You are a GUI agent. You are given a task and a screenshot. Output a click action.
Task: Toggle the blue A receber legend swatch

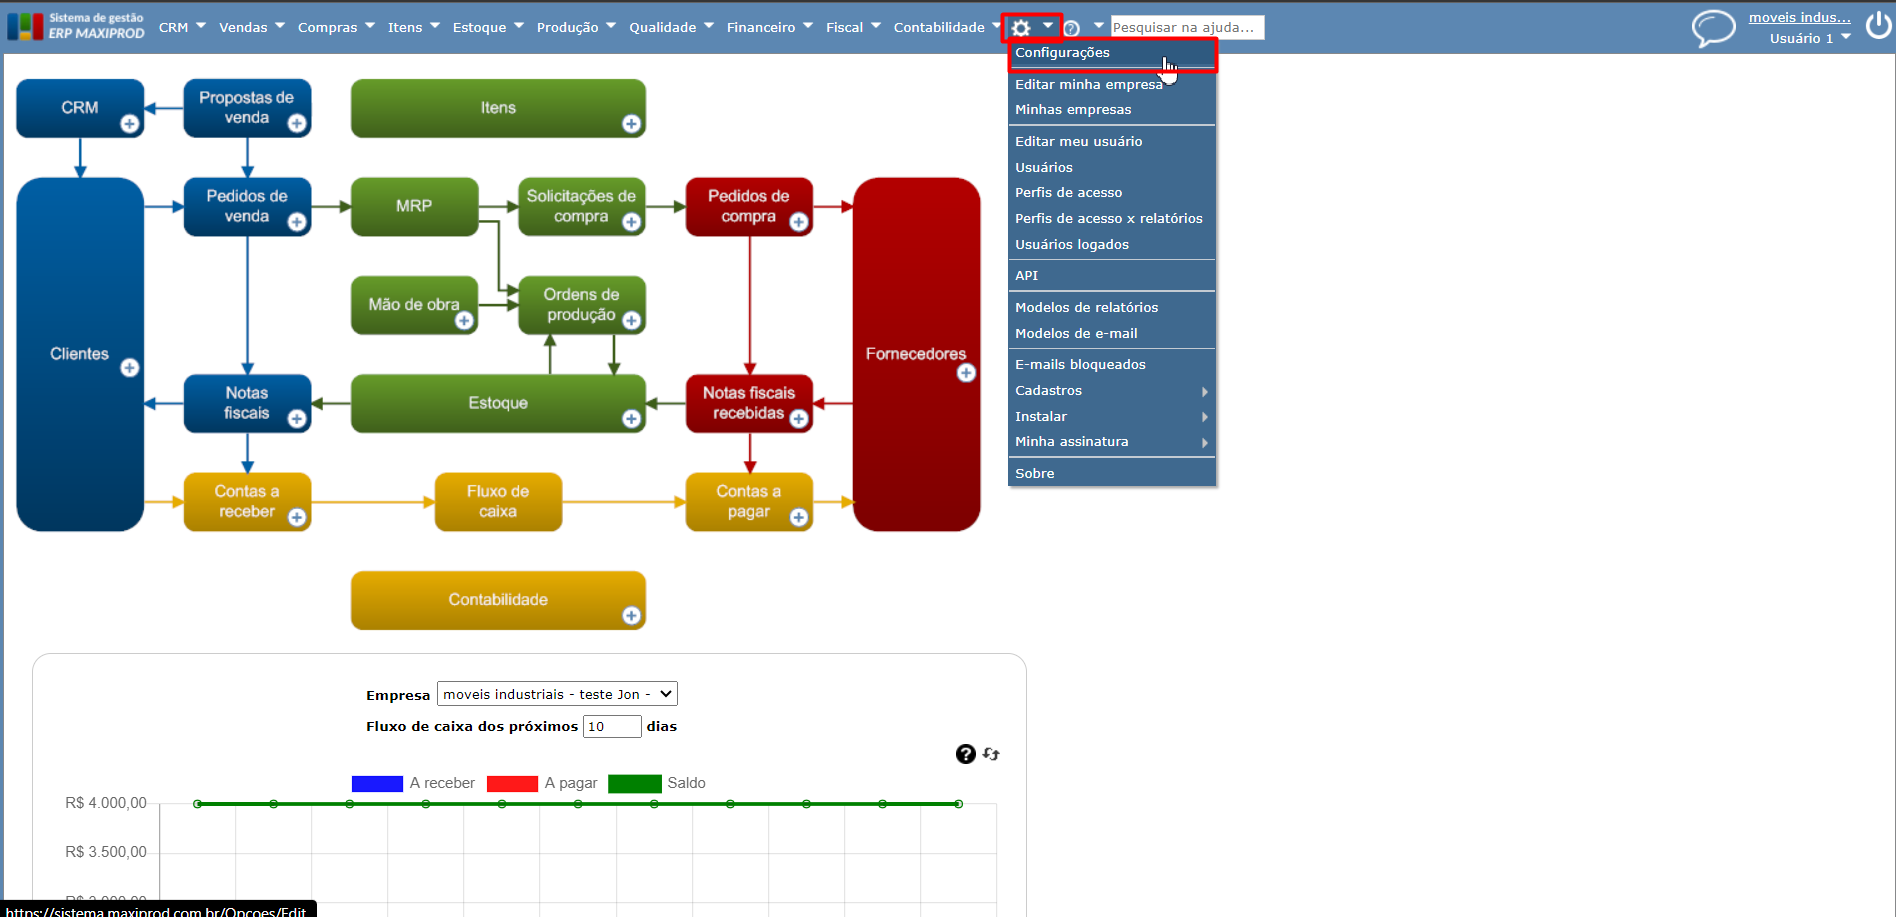[377, 783]
